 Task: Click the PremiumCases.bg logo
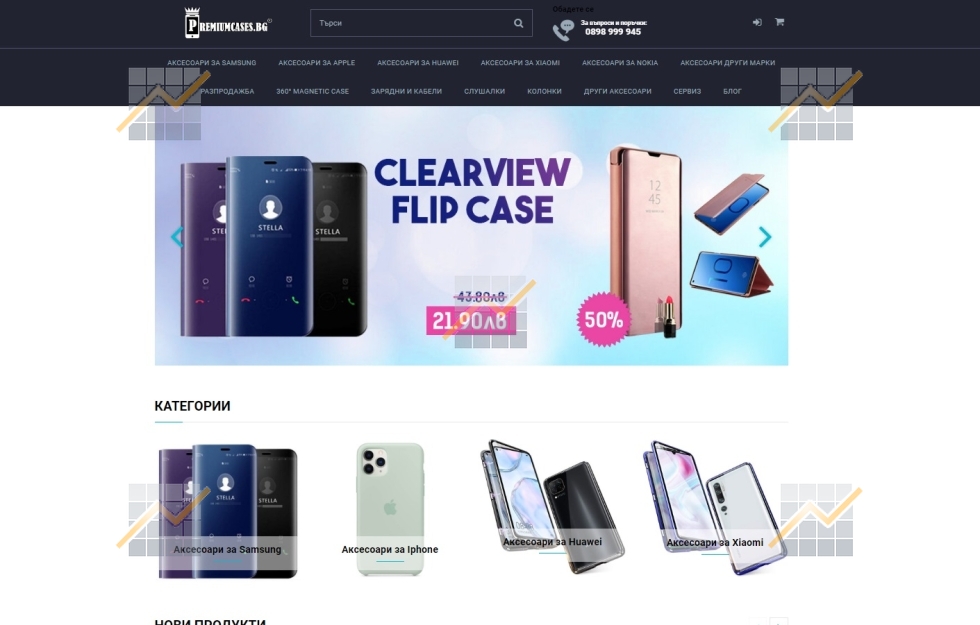click(228, 23)
